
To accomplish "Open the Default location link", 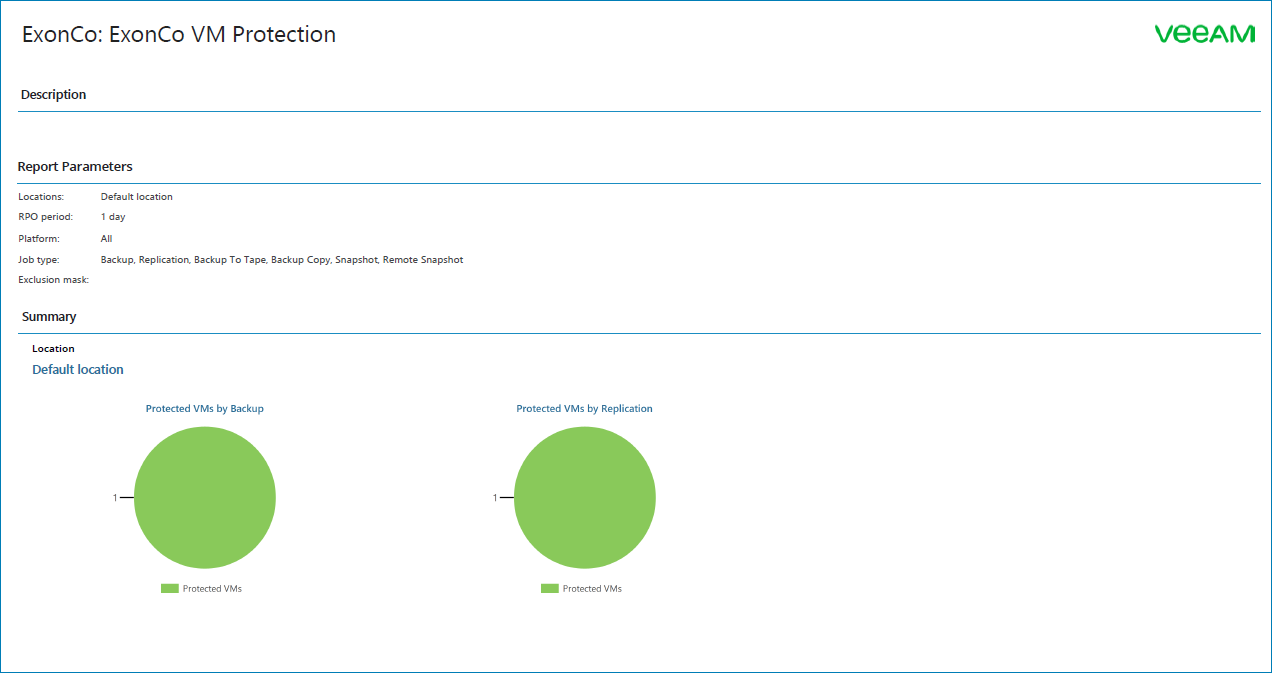I will [x=77, y=369].
